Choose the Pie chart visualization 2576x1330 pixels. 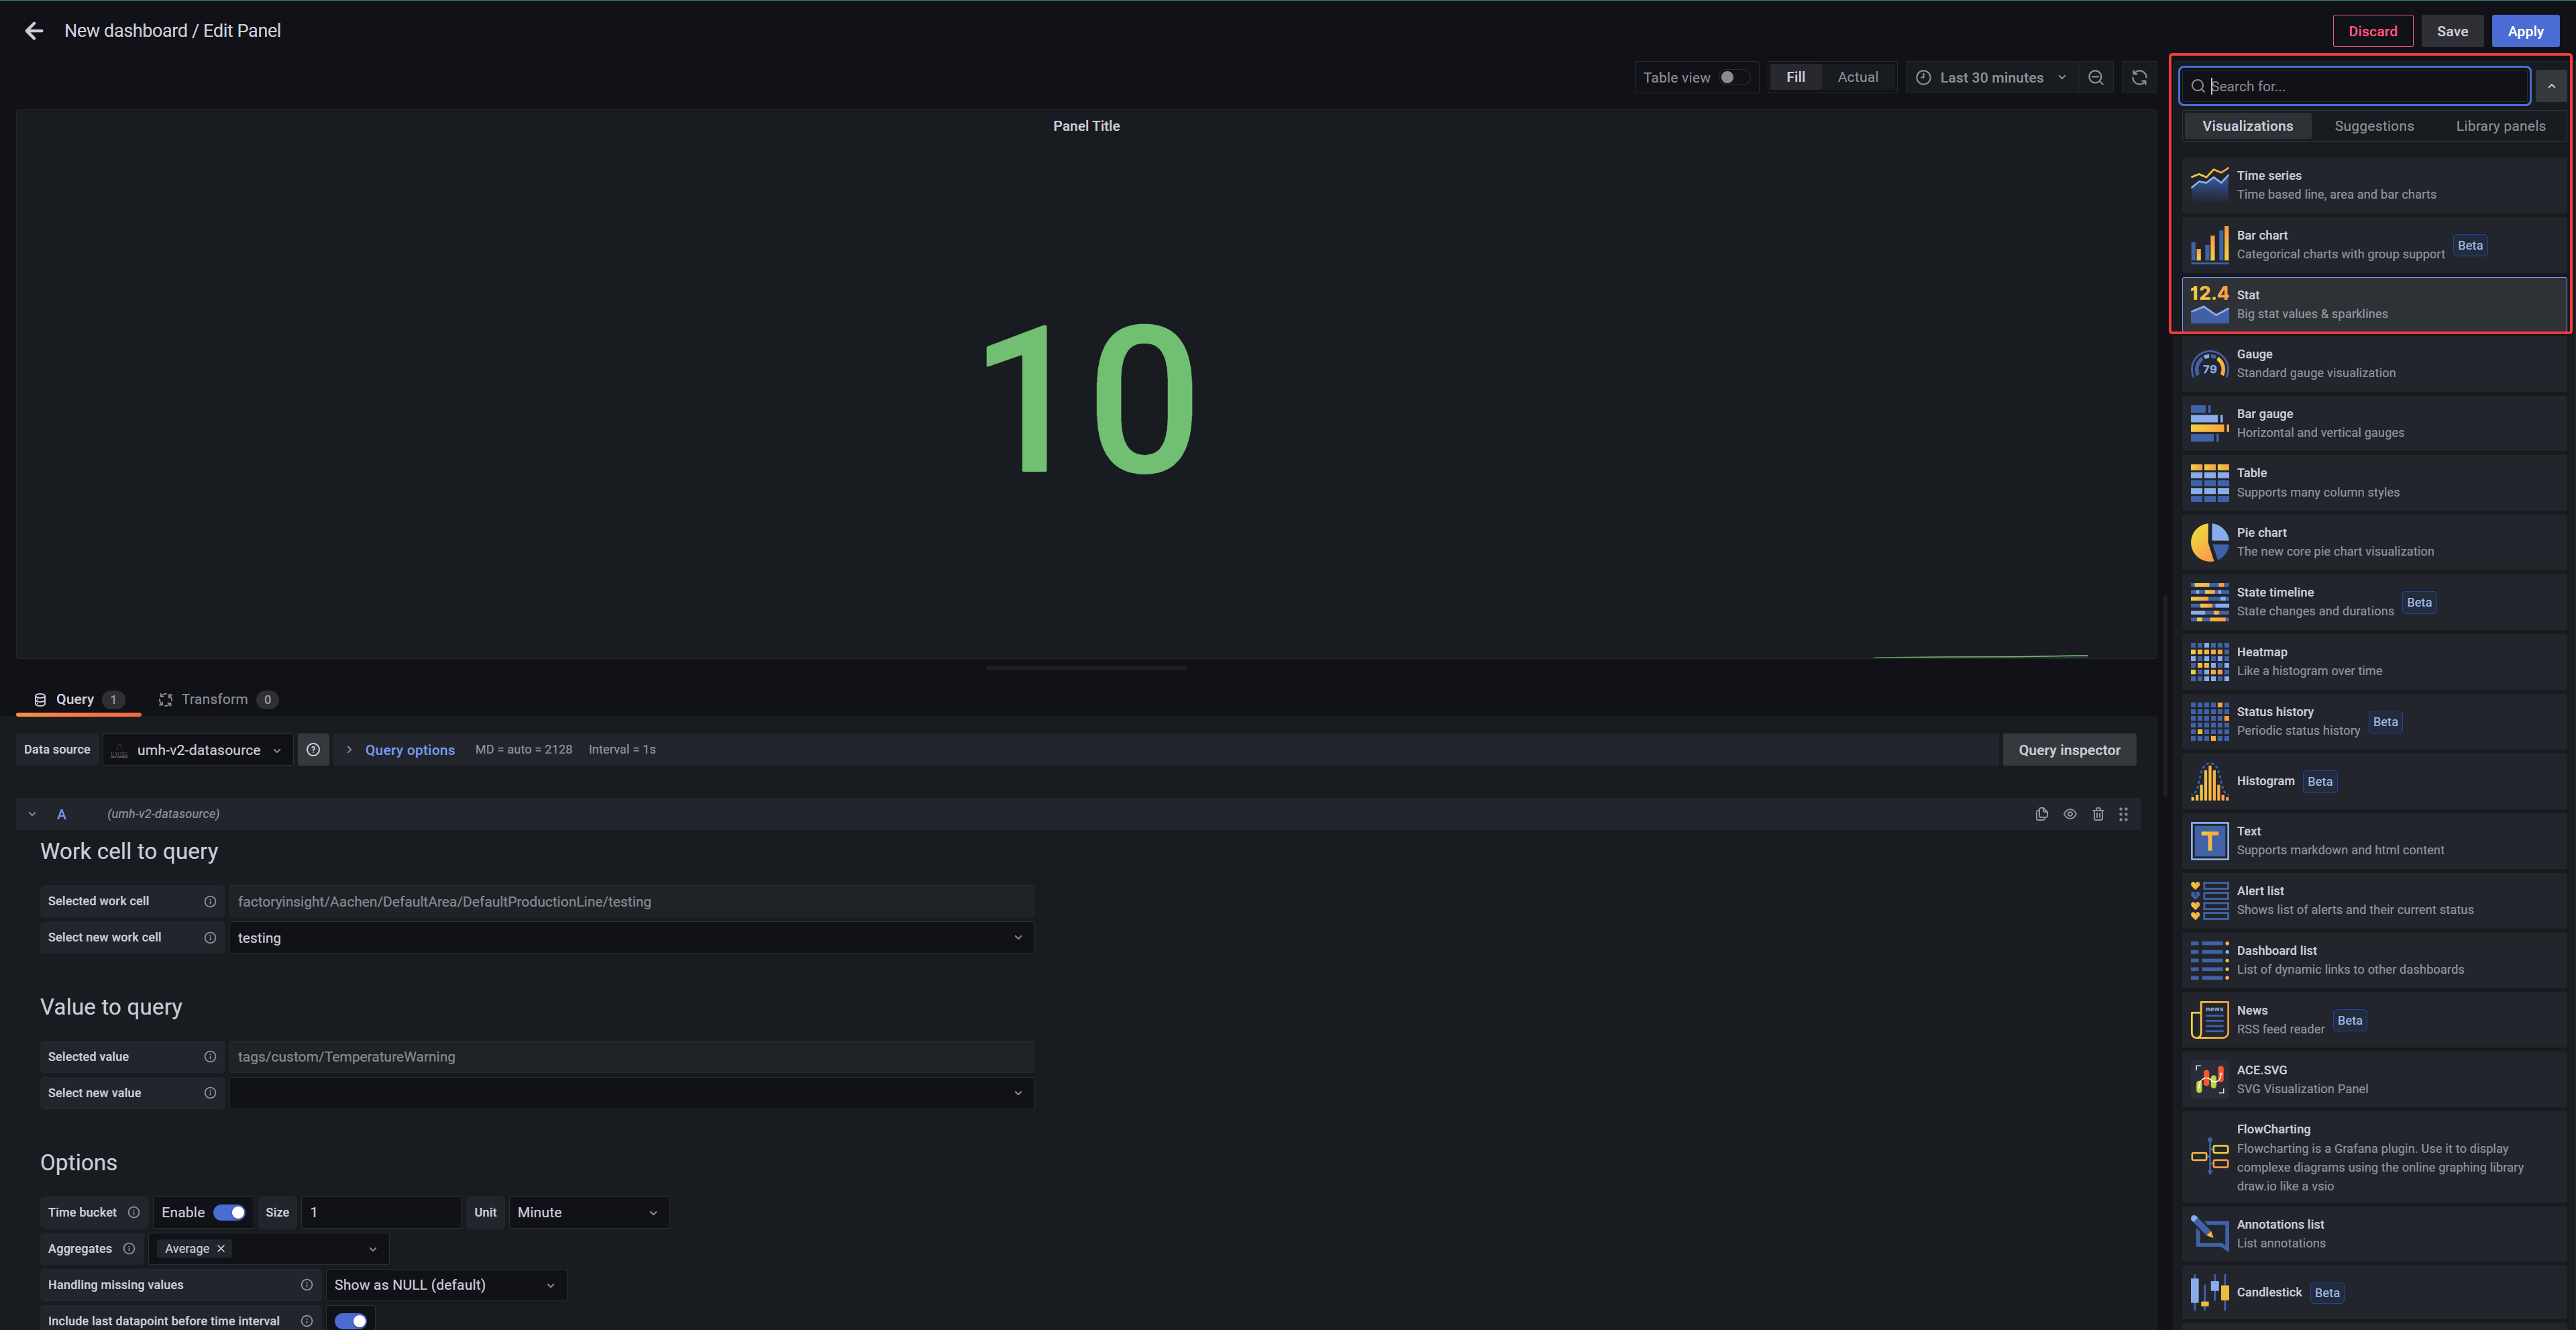pyautogui.click(x=2374, y=542)
